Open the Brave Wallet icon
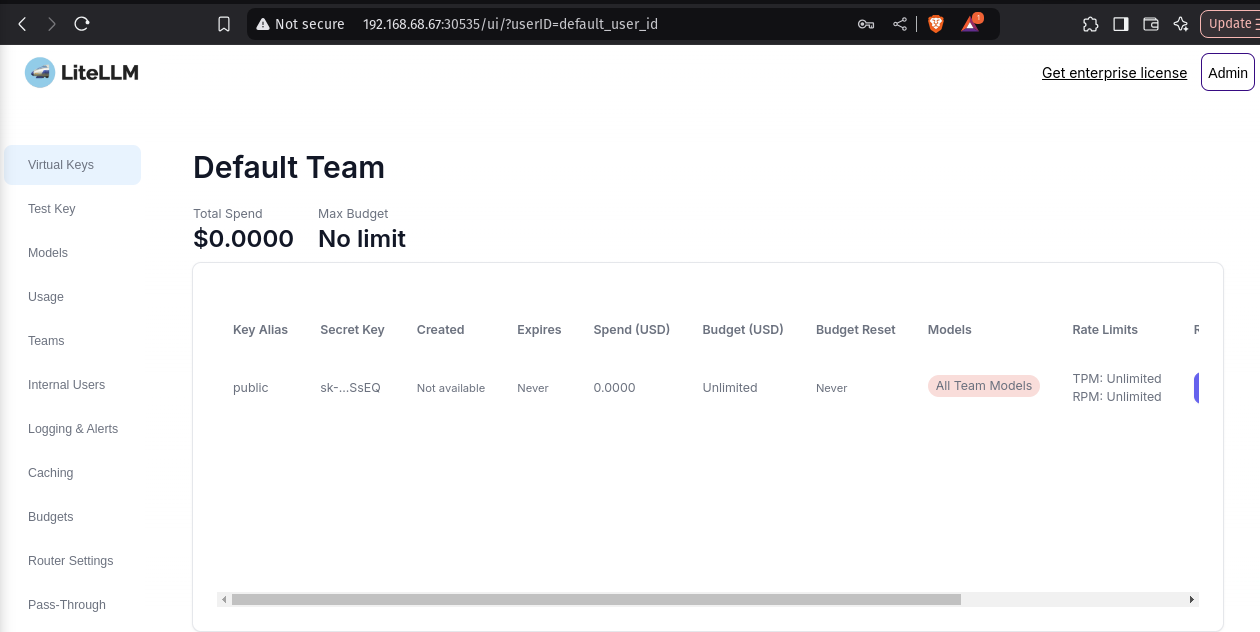Image resolution: width=1260 pixels, height=632 pixels. [1151, 24]
